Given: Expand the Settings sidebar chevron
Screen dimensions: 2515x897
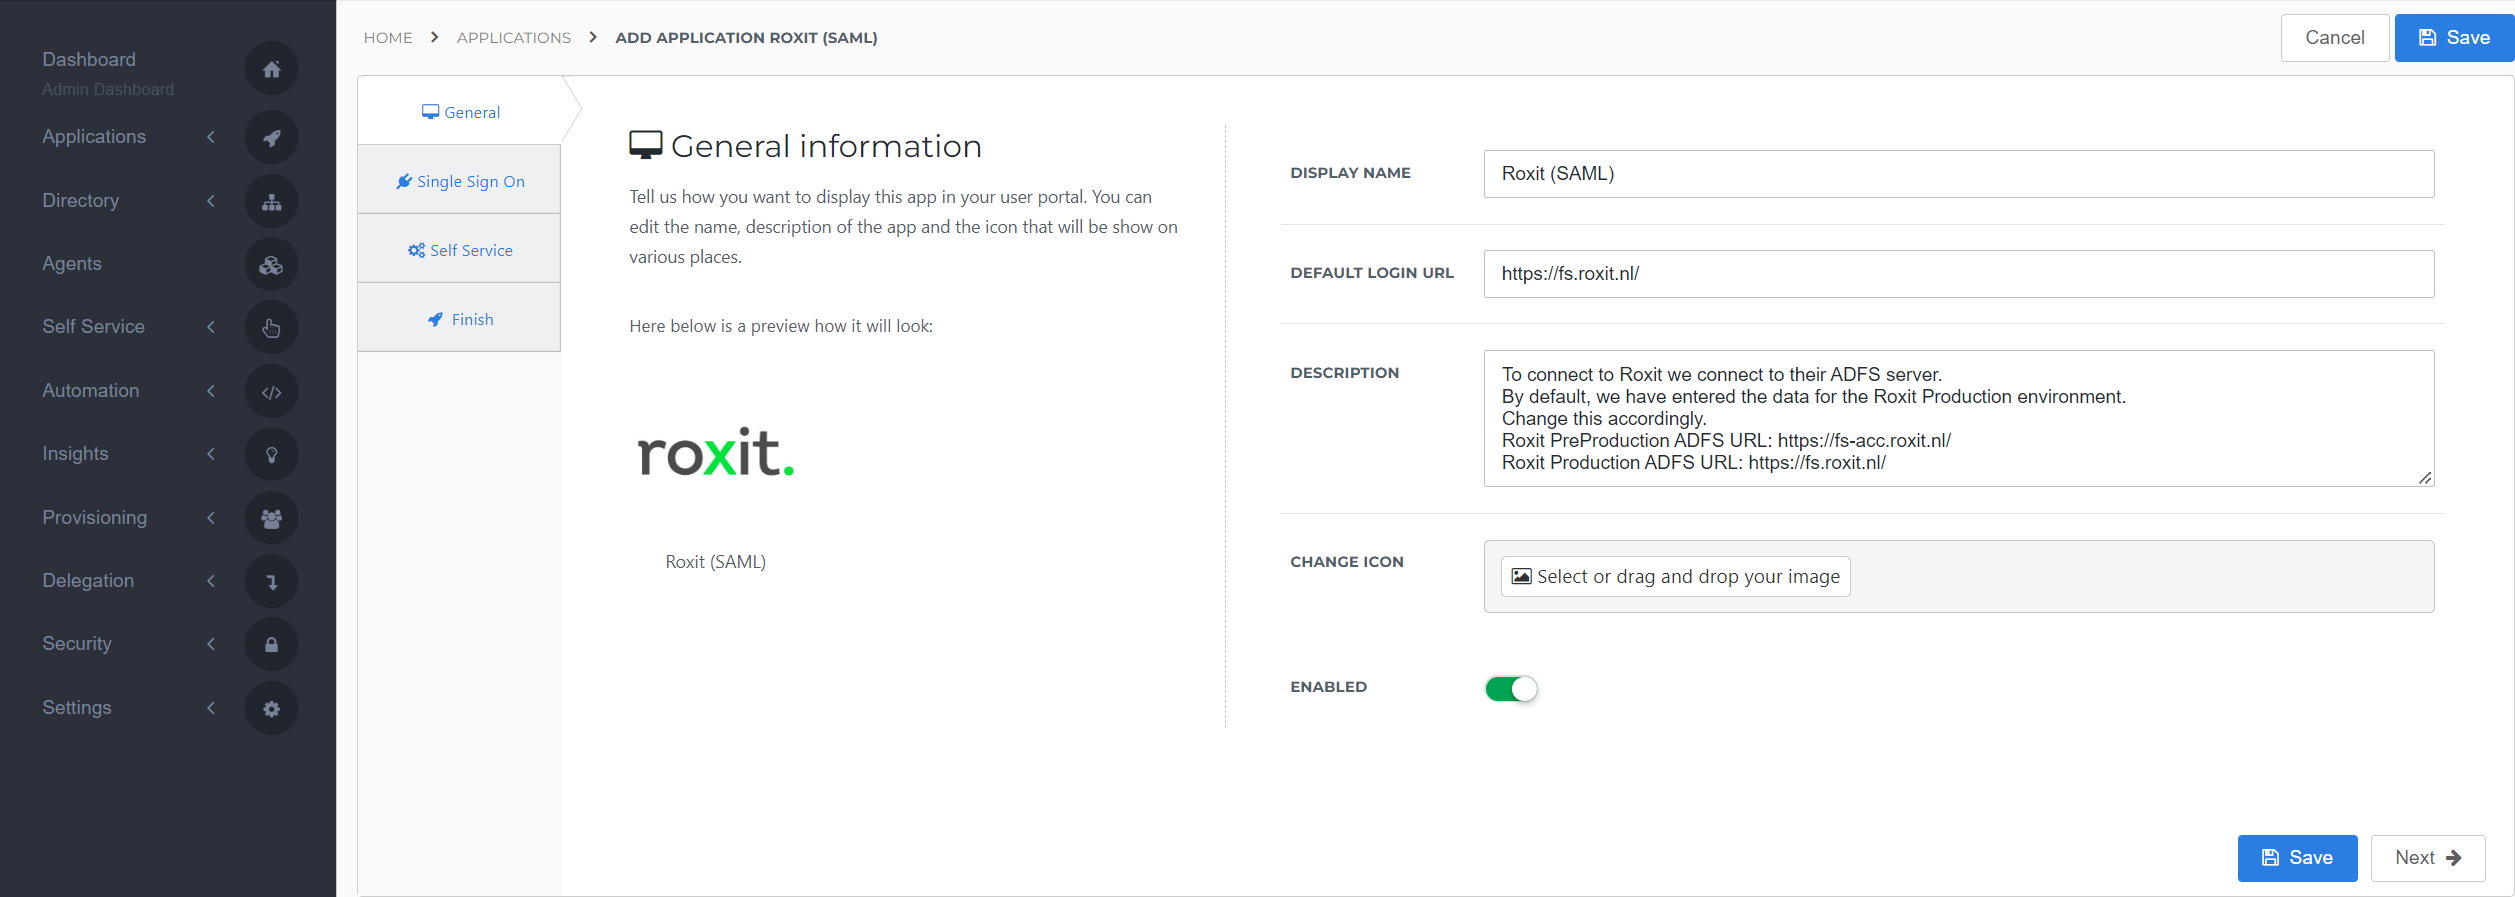Looking at the screenshot, I should (x=211, y=708).
